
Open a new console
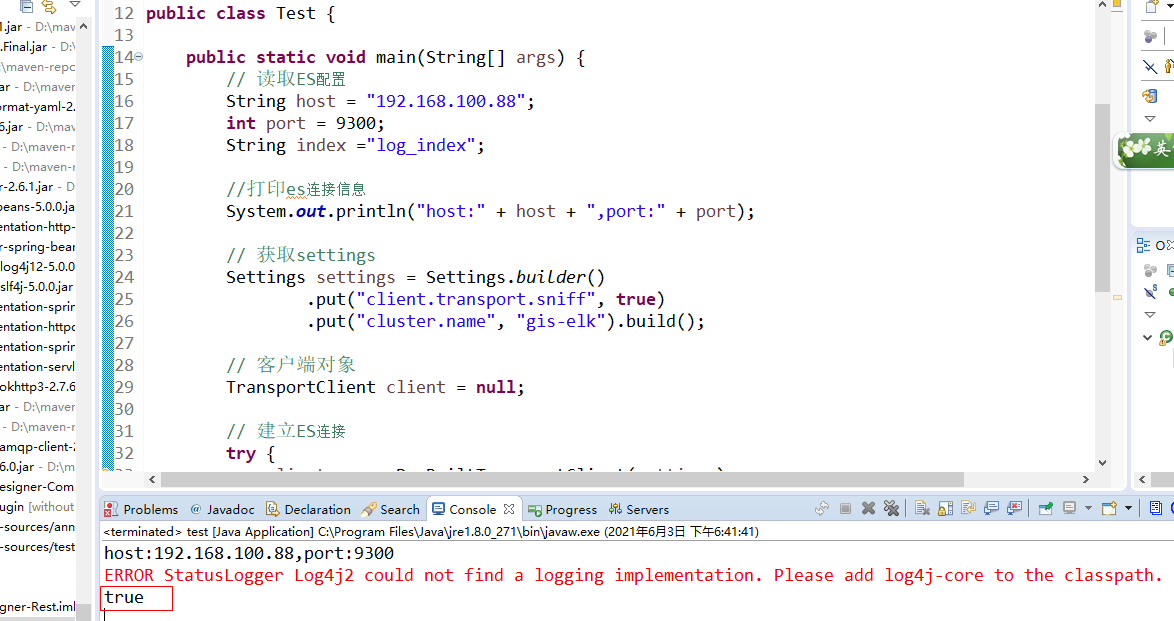pyautogui.click(x=1108, y=508)
